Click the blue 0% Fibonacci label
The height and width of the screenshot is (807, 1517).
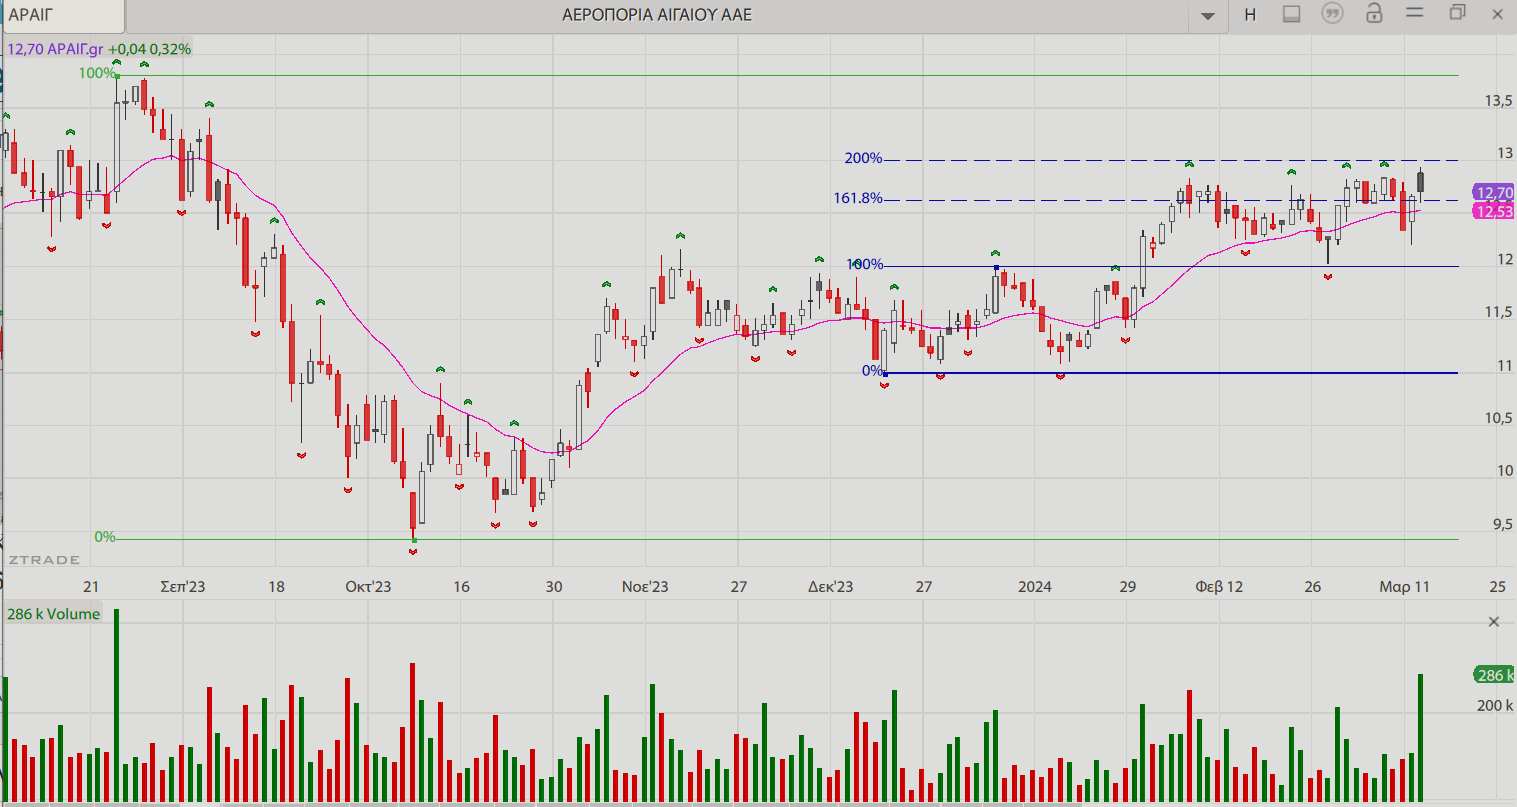872,371
